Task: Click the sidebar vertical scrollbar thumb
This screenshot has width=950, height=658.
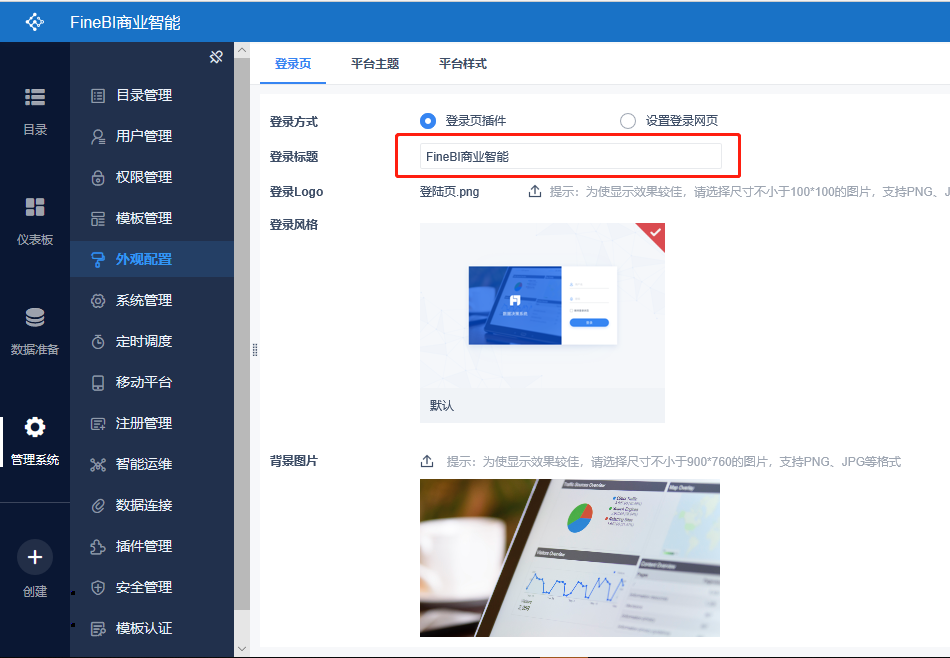Action: point(242,334)
